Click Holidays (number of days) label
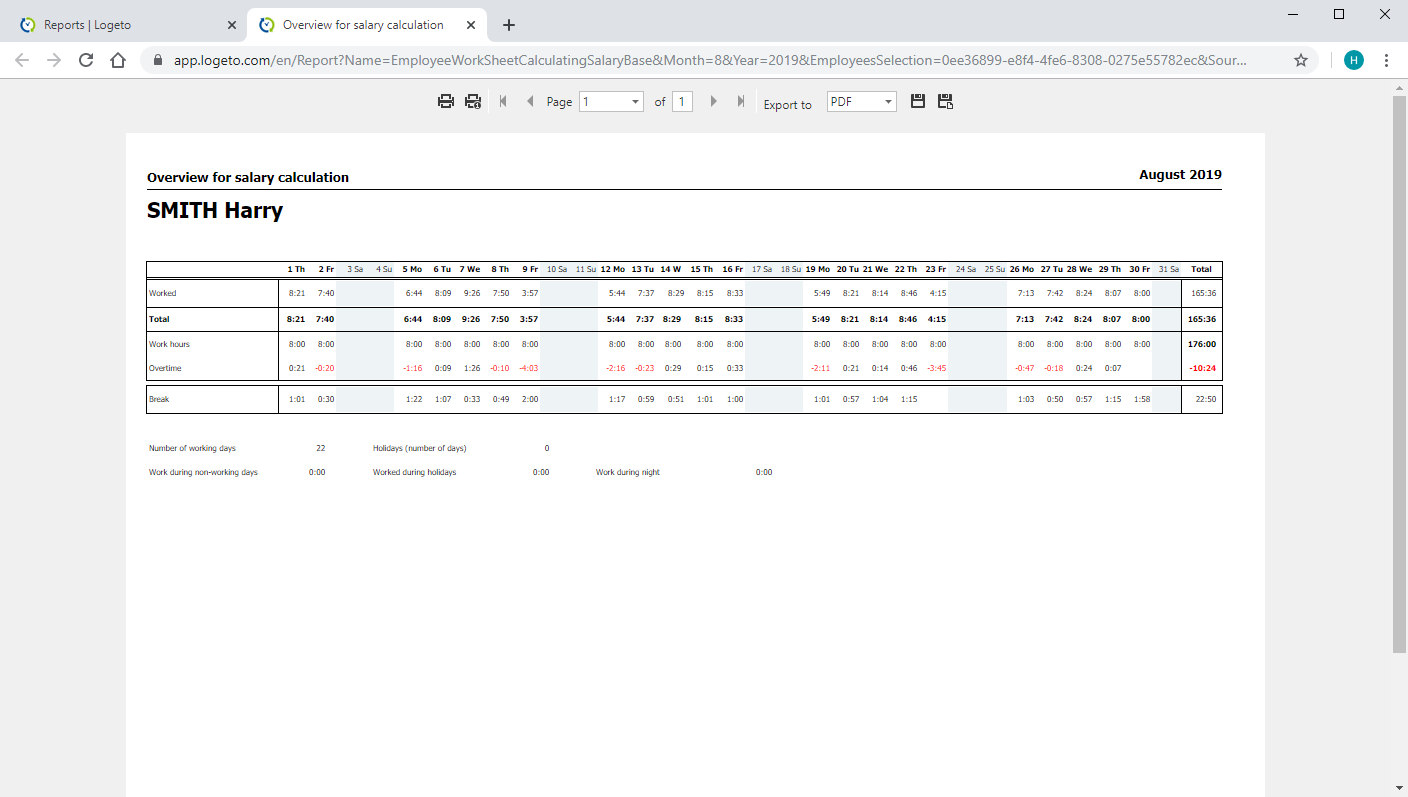Screen dimensions: 1408x797 [420, 448]
